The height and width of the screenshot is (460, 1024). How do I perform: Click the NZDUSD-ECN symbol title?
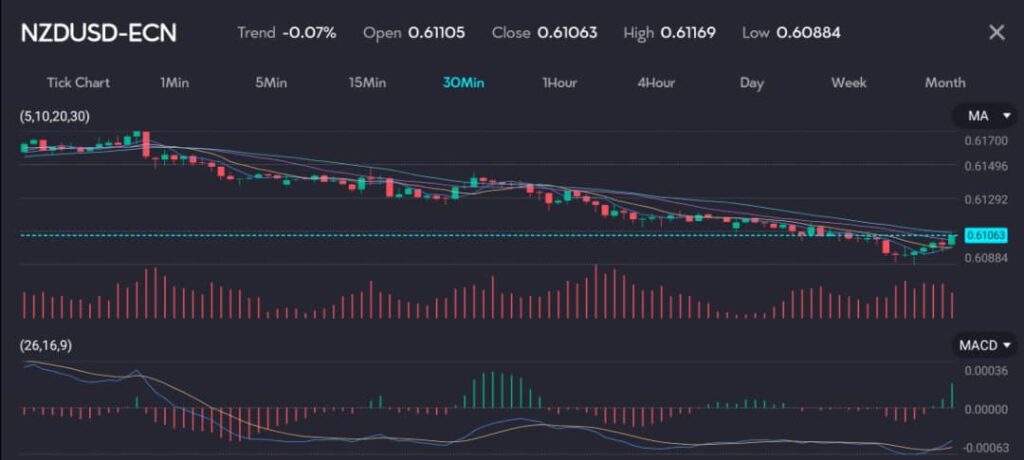[99, 32]
